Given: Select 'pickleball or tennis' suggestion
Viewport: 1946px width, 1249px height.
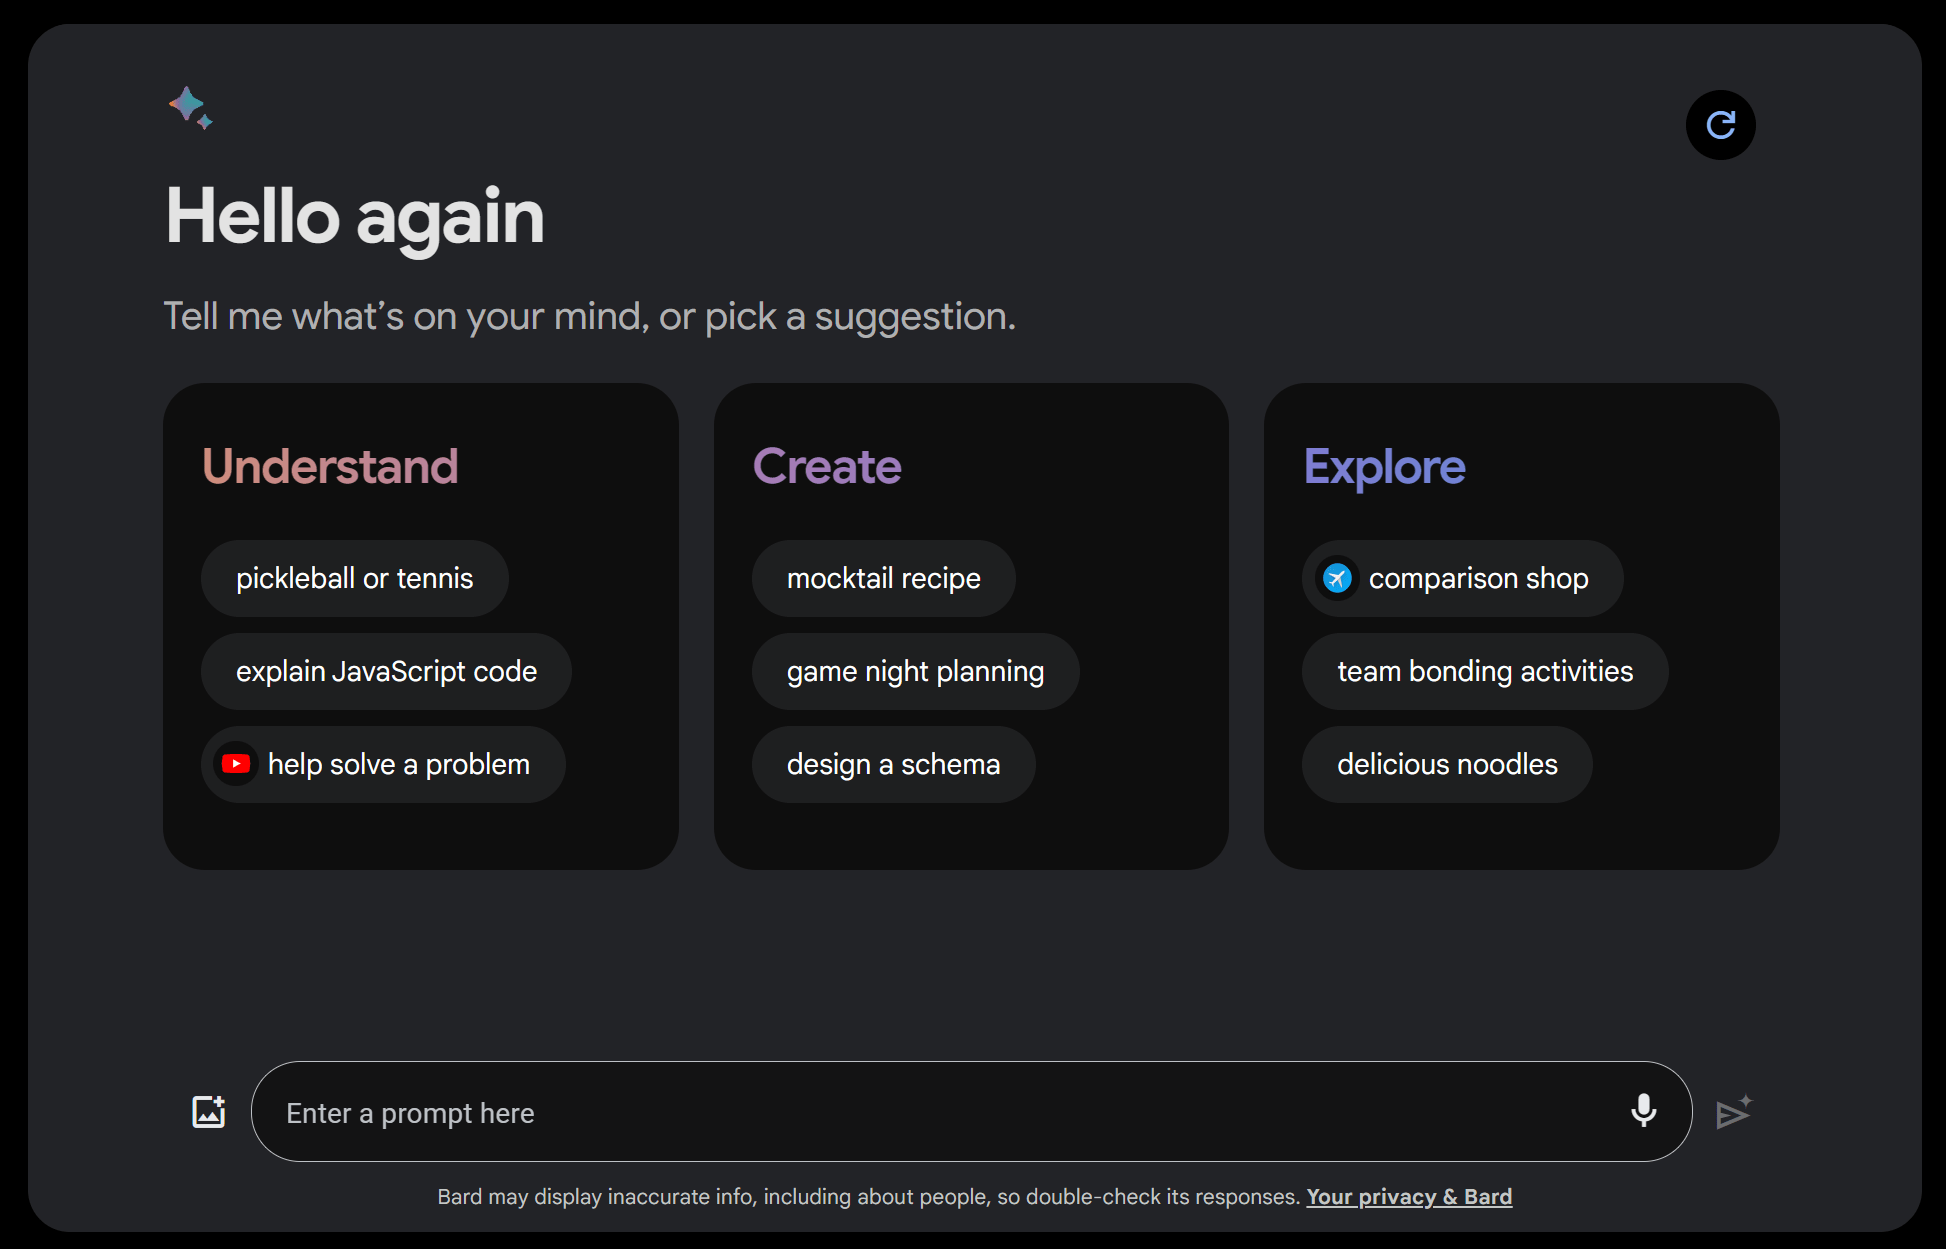Looking at the screenshot, I should 354,578.
